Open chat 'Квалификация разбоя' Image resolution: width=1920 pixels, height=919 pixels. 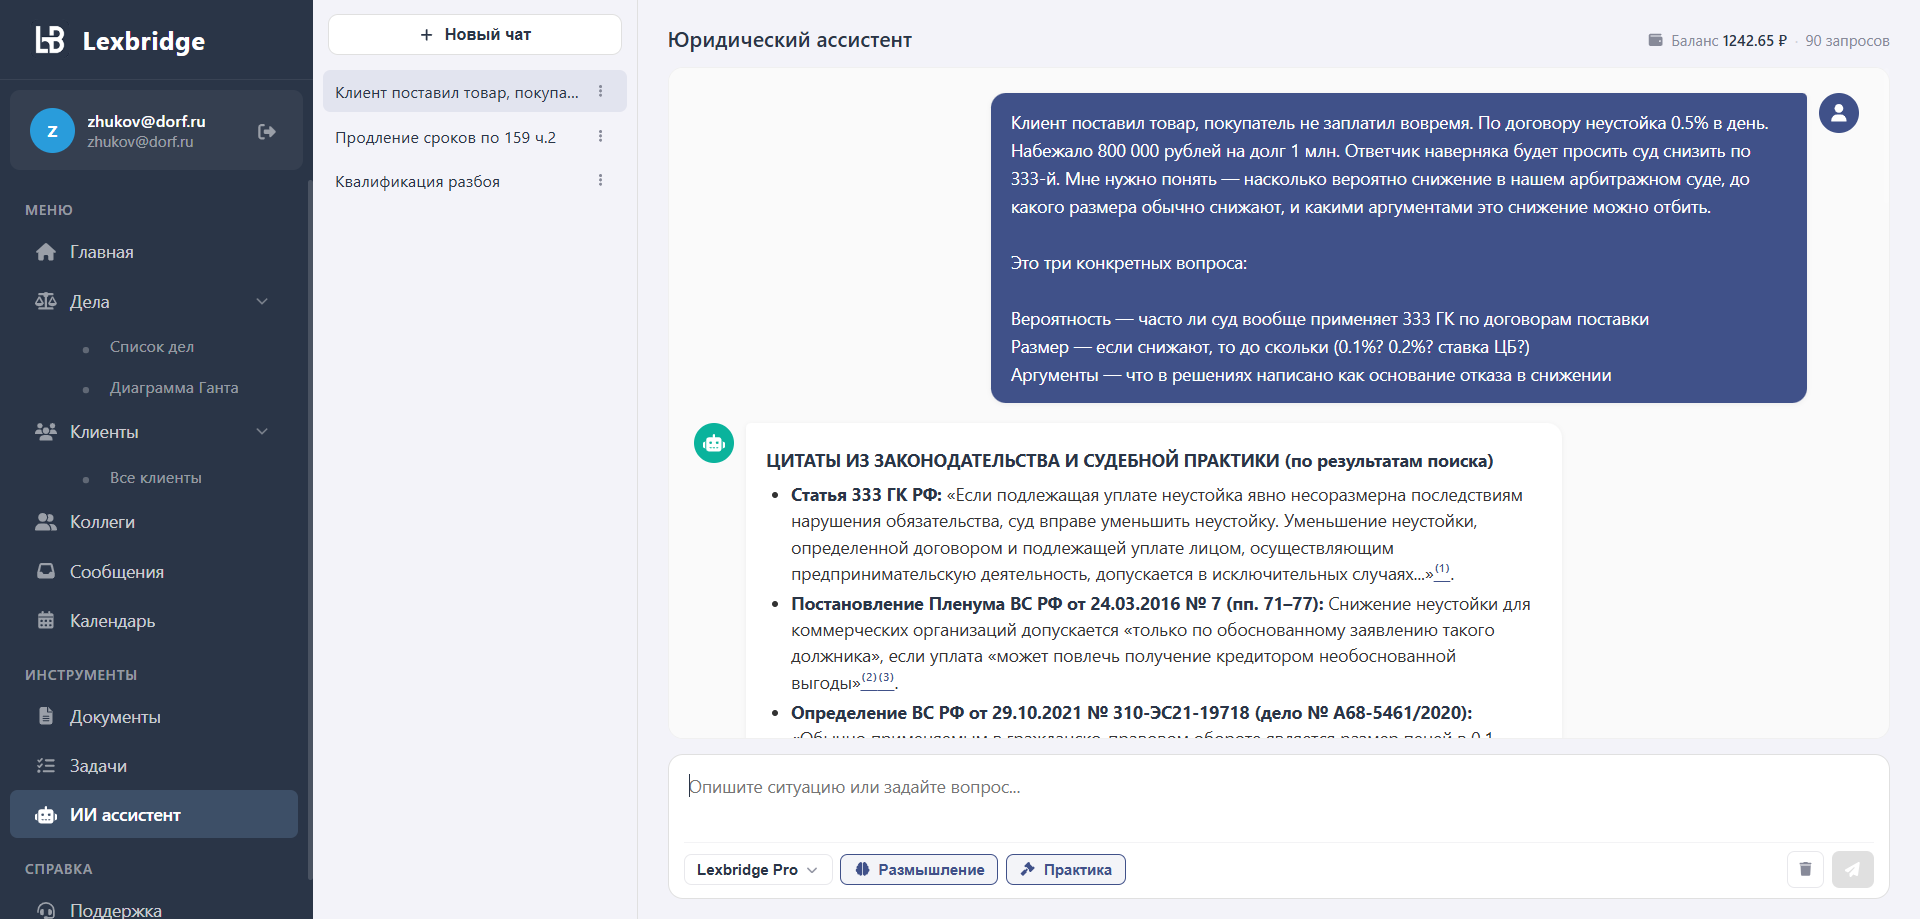click(417, 181)
